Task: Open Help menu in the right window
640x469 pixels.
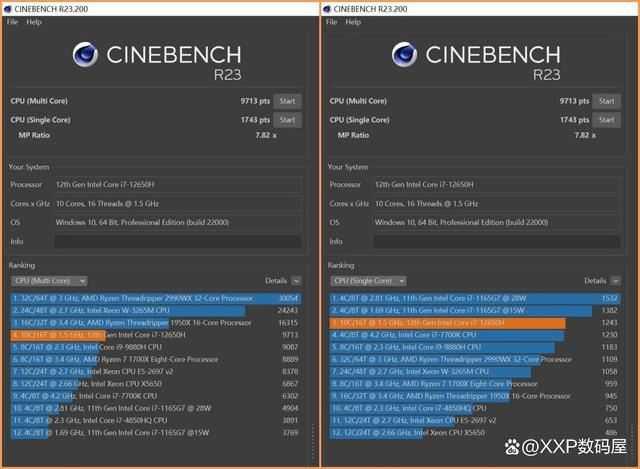Action: pyautogui.click(x=353, y=21)
